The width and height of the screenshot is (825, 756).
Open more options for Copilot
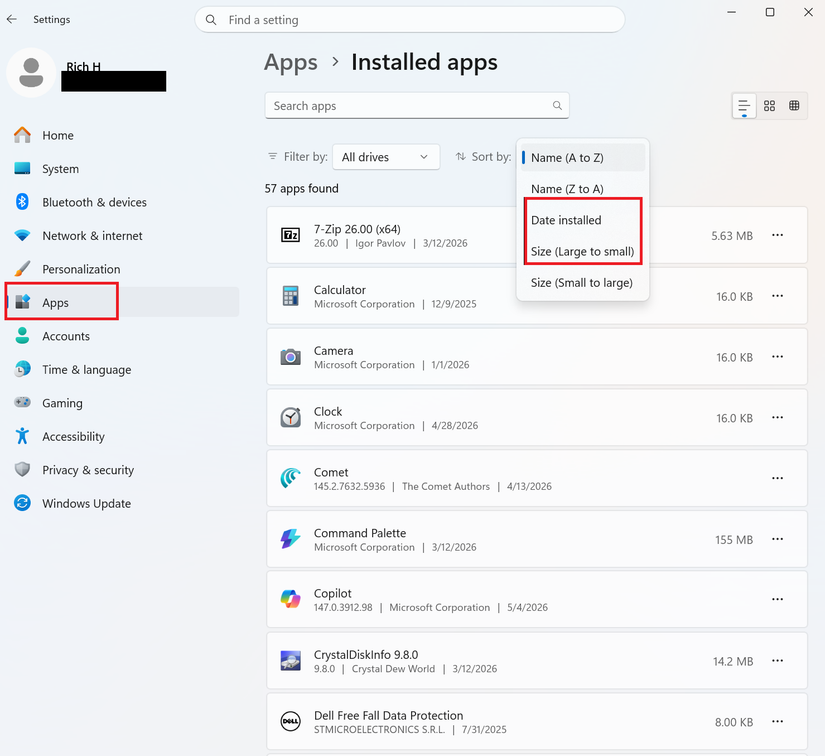(778, 599)
